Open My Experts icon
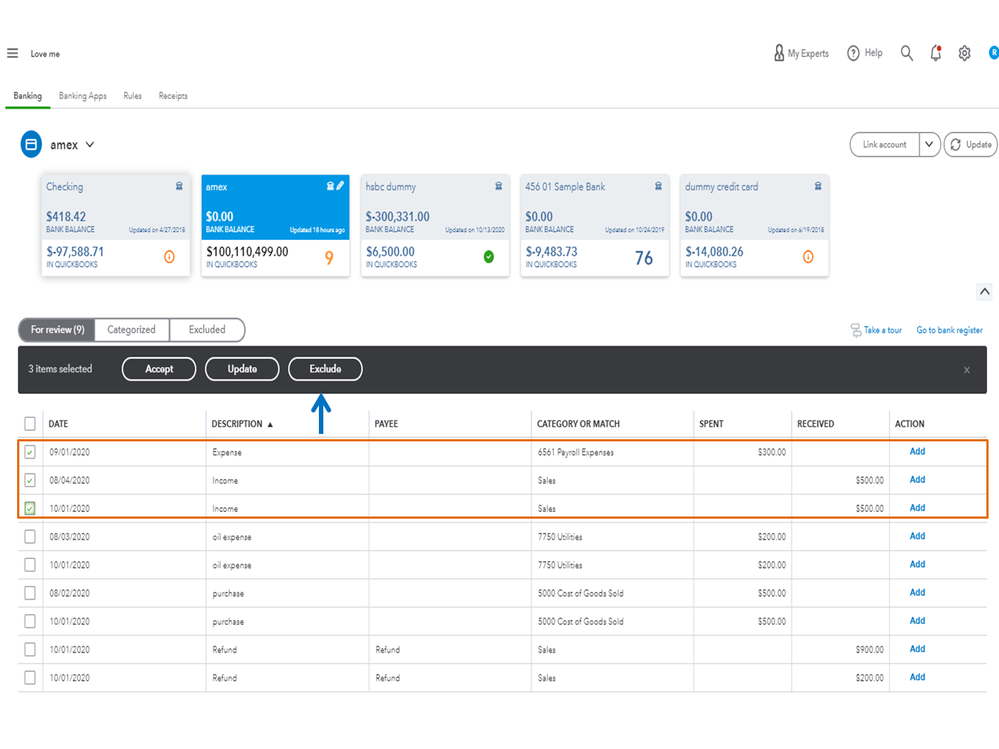This screenshot has width=999, height=749. pyautogui.click(x=779, y=53)
